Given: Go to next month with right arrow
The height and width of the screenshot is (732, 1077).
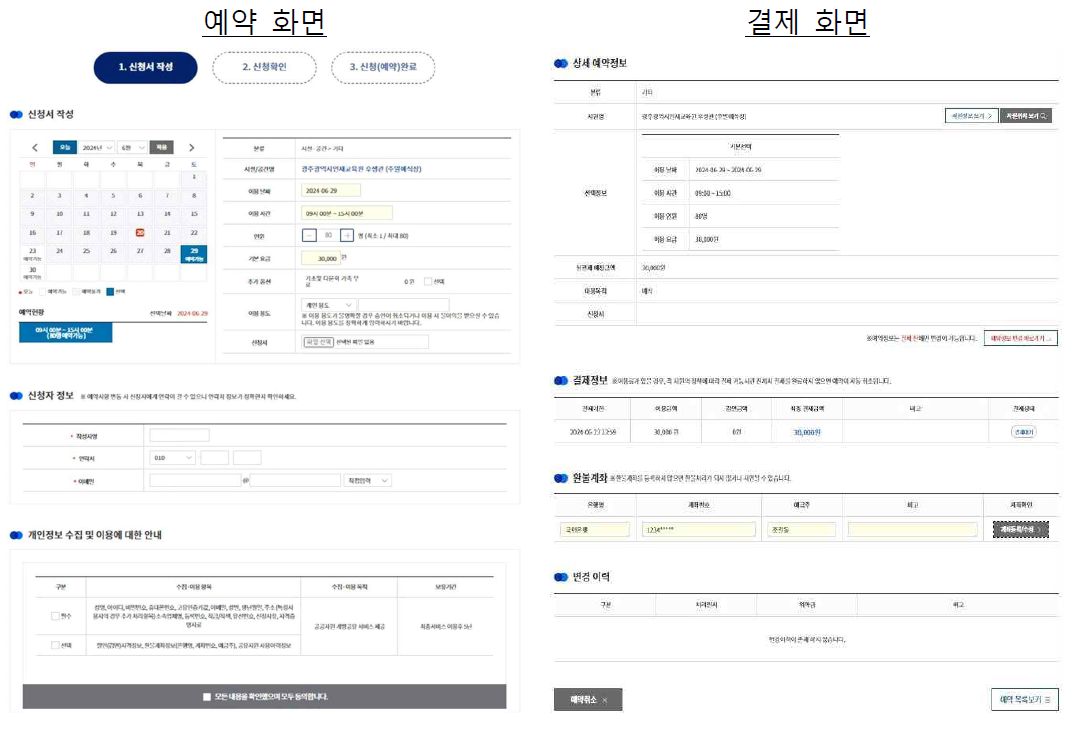Looking at the screenshot, I should 192,148.
